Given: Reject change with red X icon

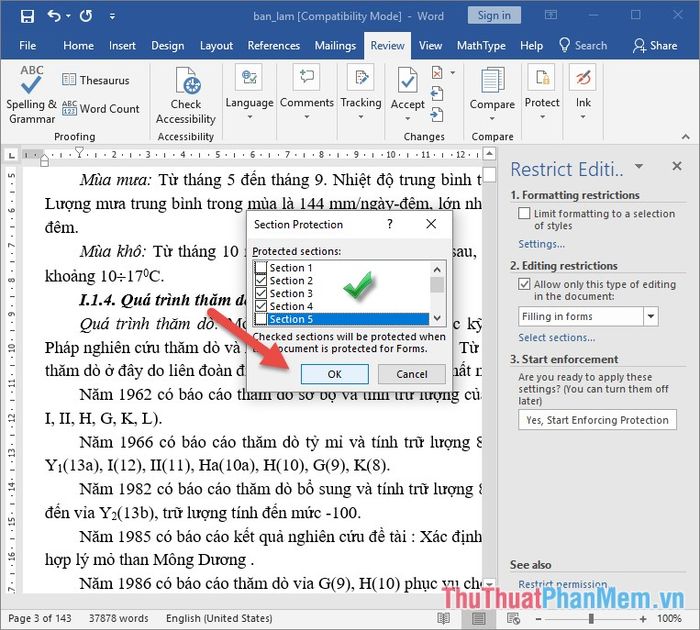Looking at the screenshot, I should [437, 72].
